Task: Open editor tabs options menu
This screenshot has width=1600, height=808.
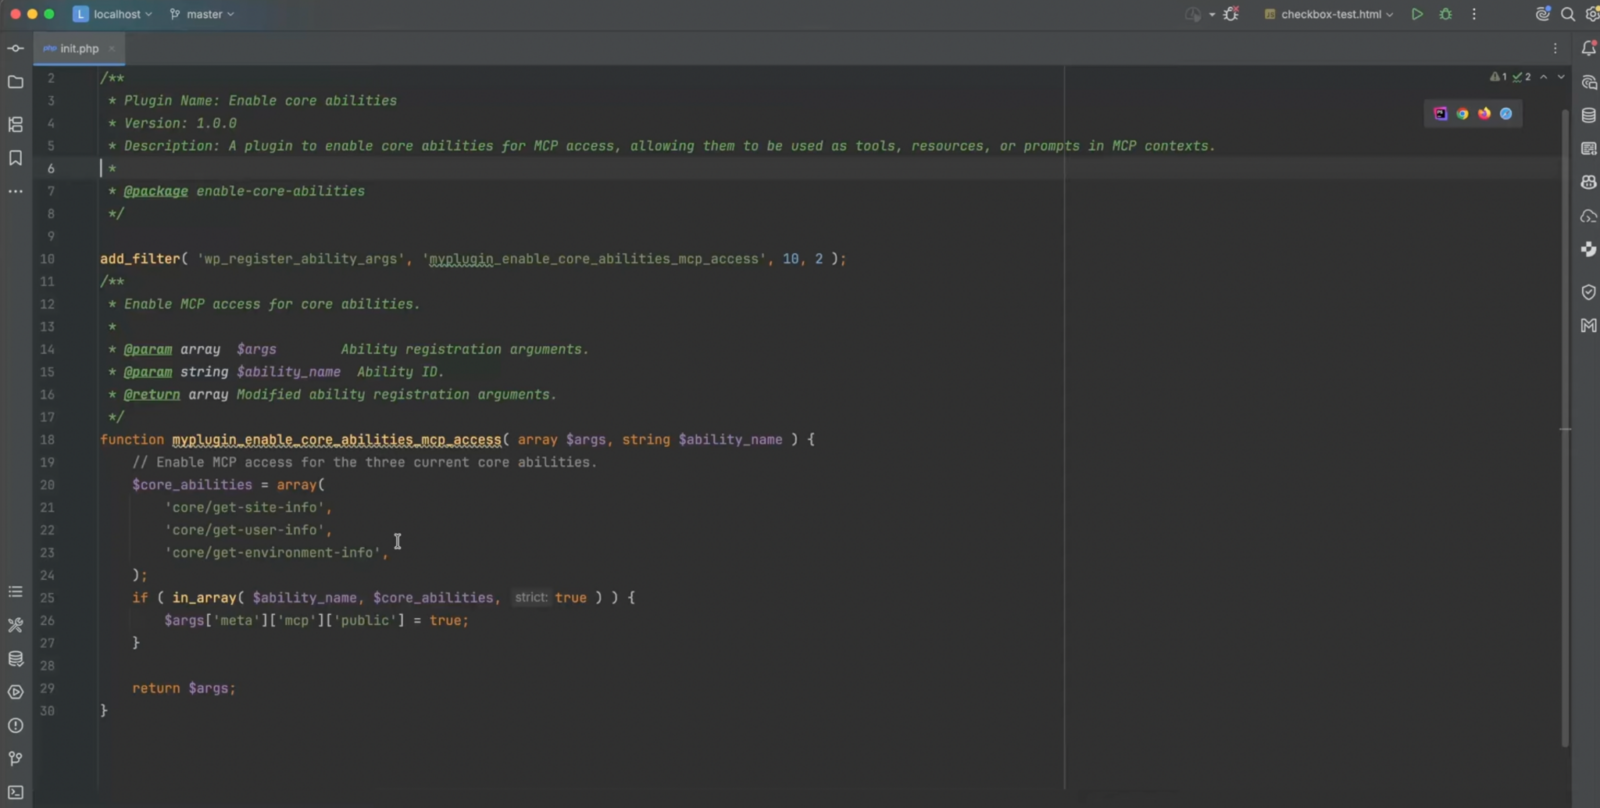Action: pyautogui.click(x=1555, y=48)
